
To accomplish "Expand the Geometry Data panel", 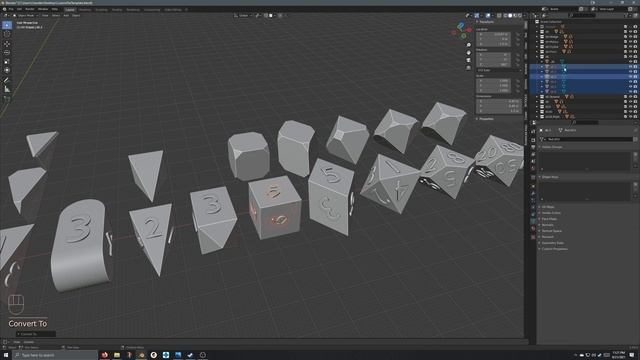I will (552, 243).
